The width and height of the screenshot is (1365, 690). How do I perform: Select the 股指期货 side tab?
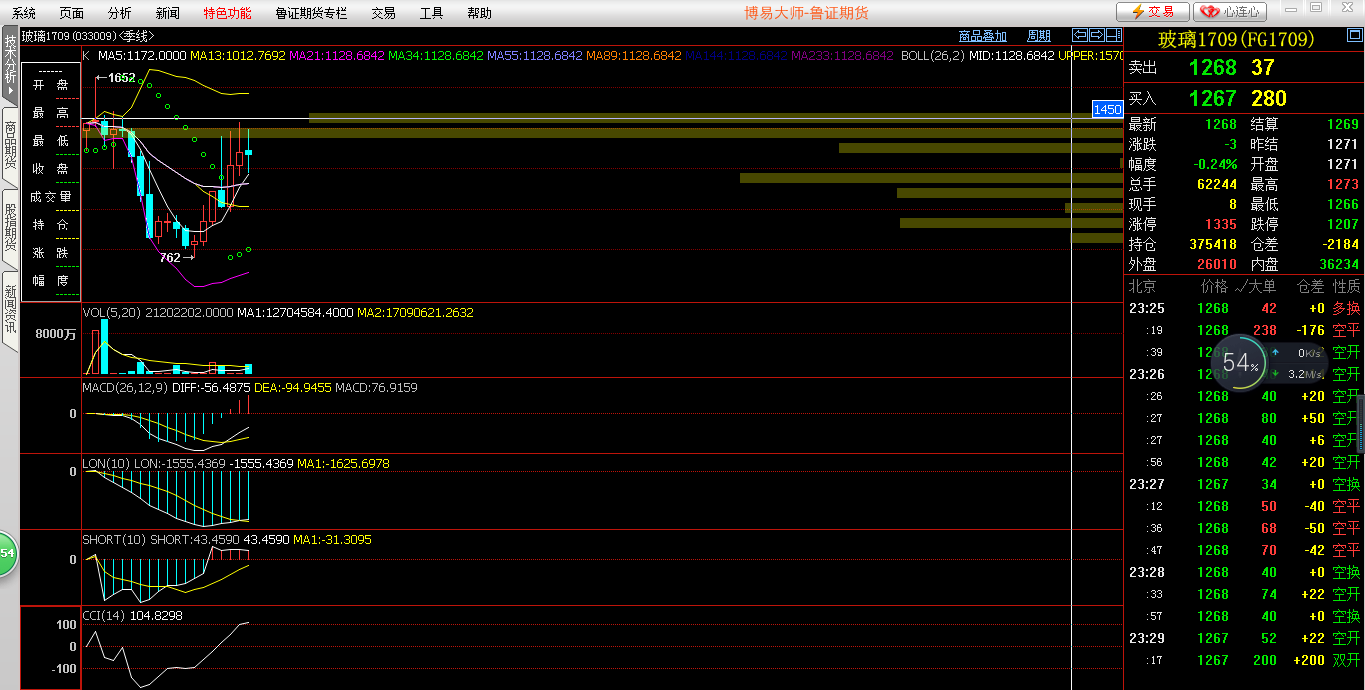10,227
